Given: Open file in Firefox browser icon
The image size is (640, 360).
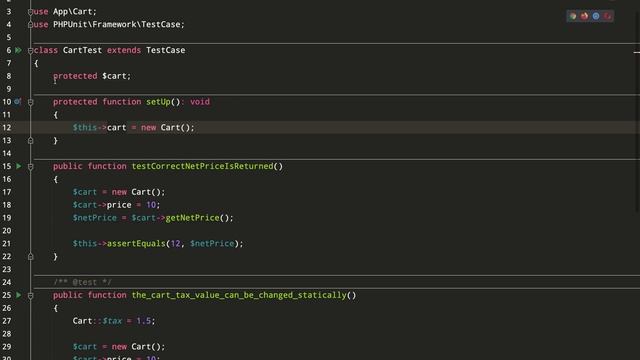Looking at the screenshot, I should point(584,16).
